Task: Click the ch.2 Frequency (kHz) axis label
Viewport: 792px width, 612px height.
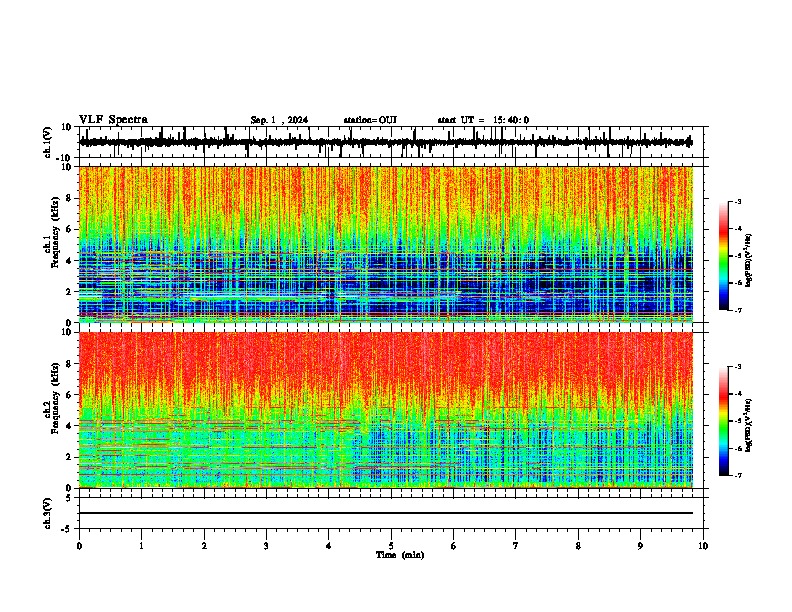Action: [x=55, y=398]
